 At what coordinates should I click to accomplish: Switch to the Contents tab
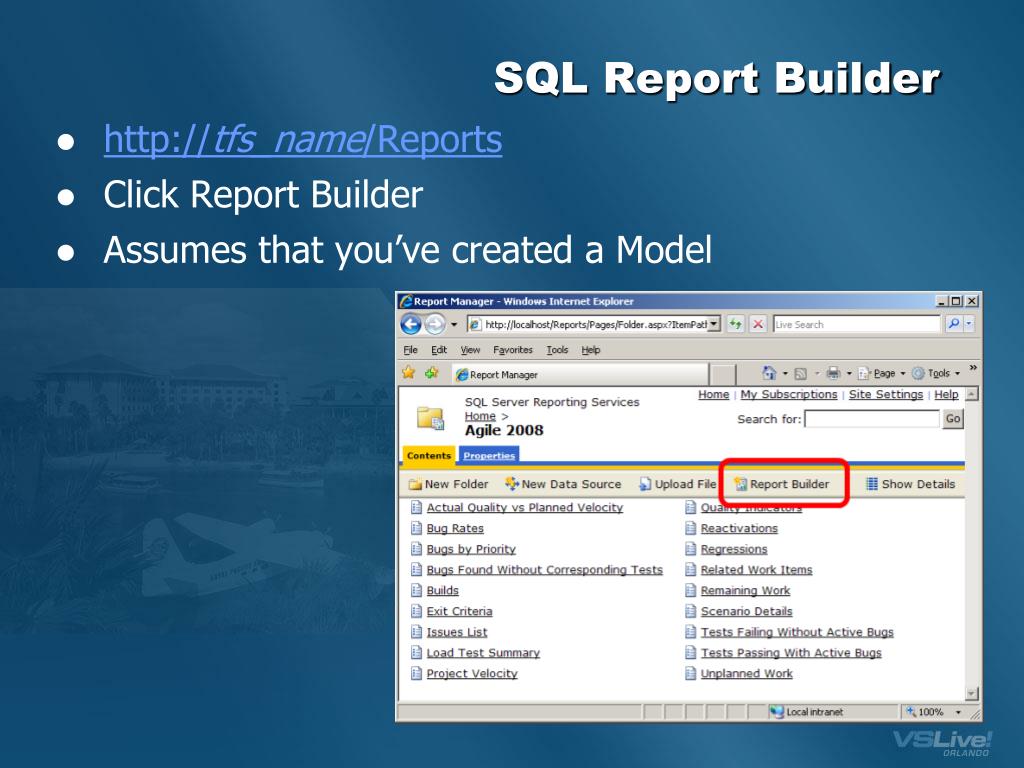pyautogui.click(x=428, y=455)
